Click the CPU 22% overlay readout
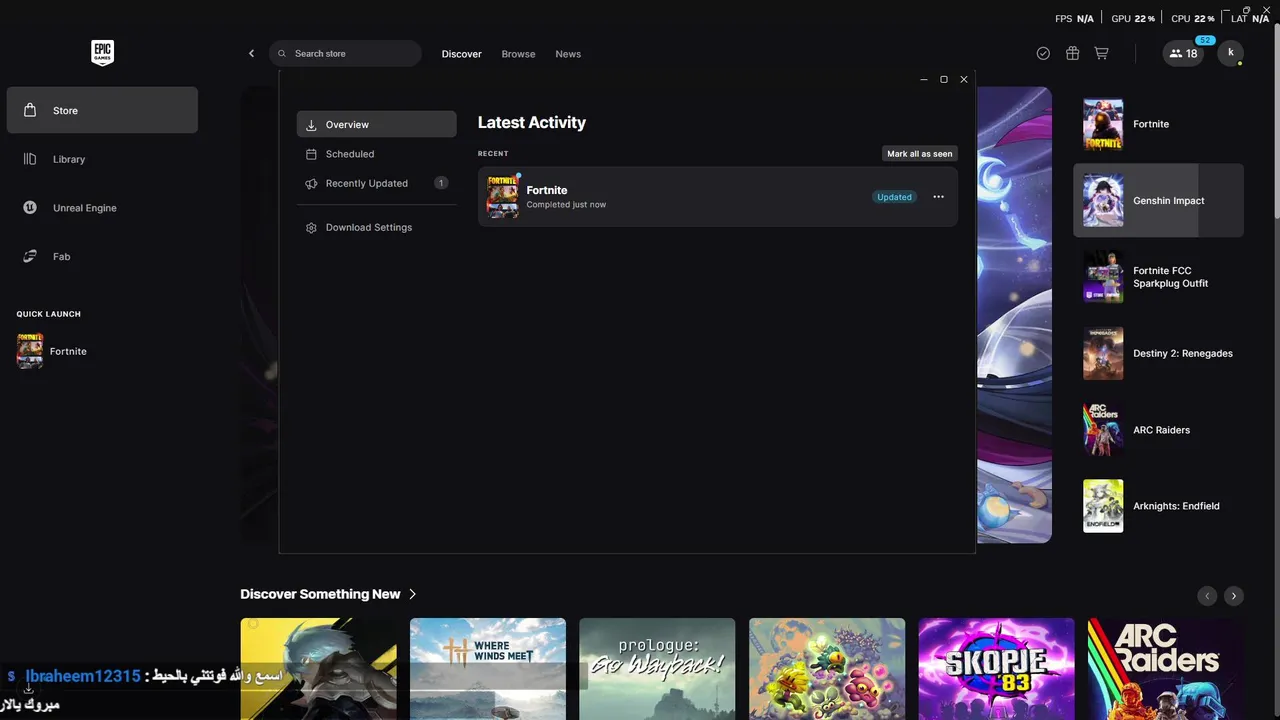Image resolution: width=1280 pixels, height=720 pixels. point(1193,18)
